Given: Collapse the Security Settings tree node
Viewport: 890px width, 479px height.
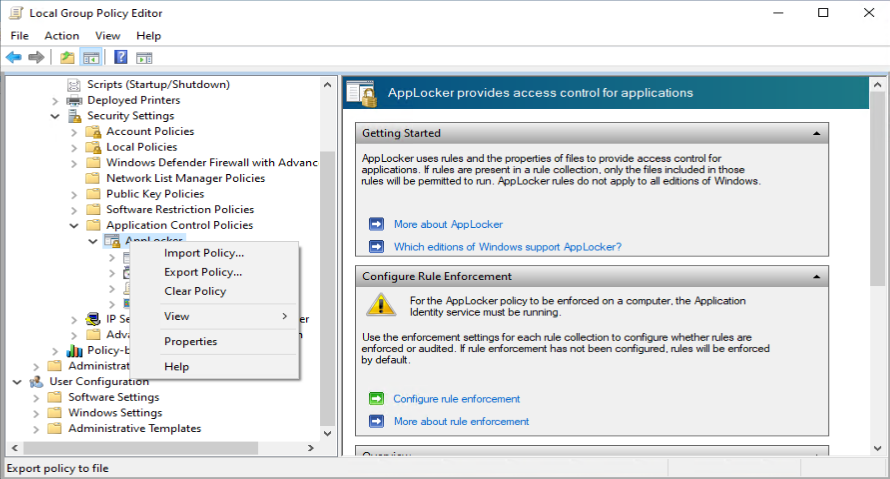Looking at the screenshot, I should click(54, 116).
